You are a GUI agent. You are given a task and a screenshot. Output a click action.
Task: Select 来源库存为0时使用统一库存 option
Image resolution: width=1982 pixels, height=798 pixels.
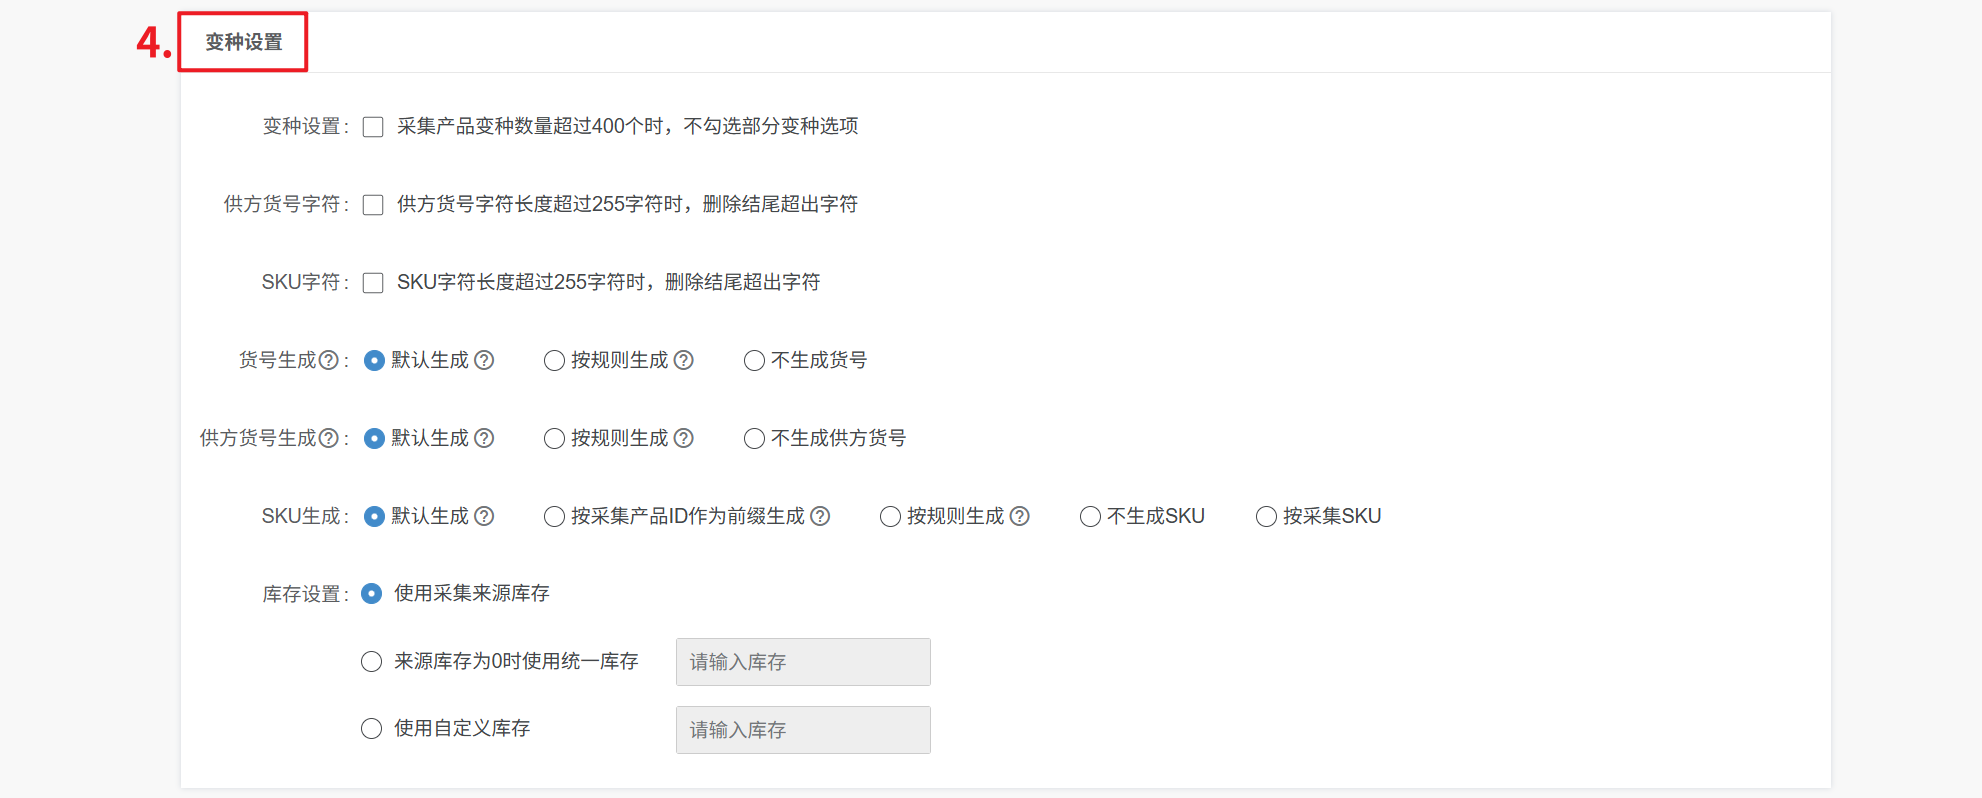371,662
